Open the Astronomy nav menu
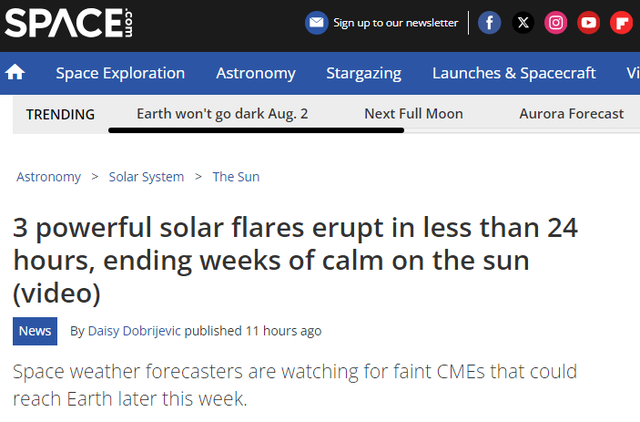 click(x=256, y=73)
